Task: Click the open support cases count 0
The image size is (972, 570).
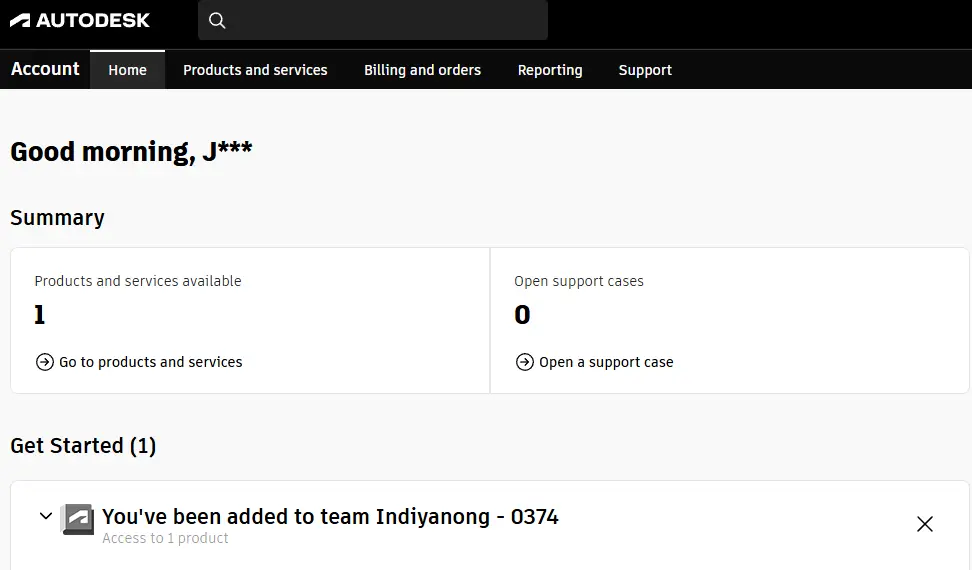Action: coord(522,315)
